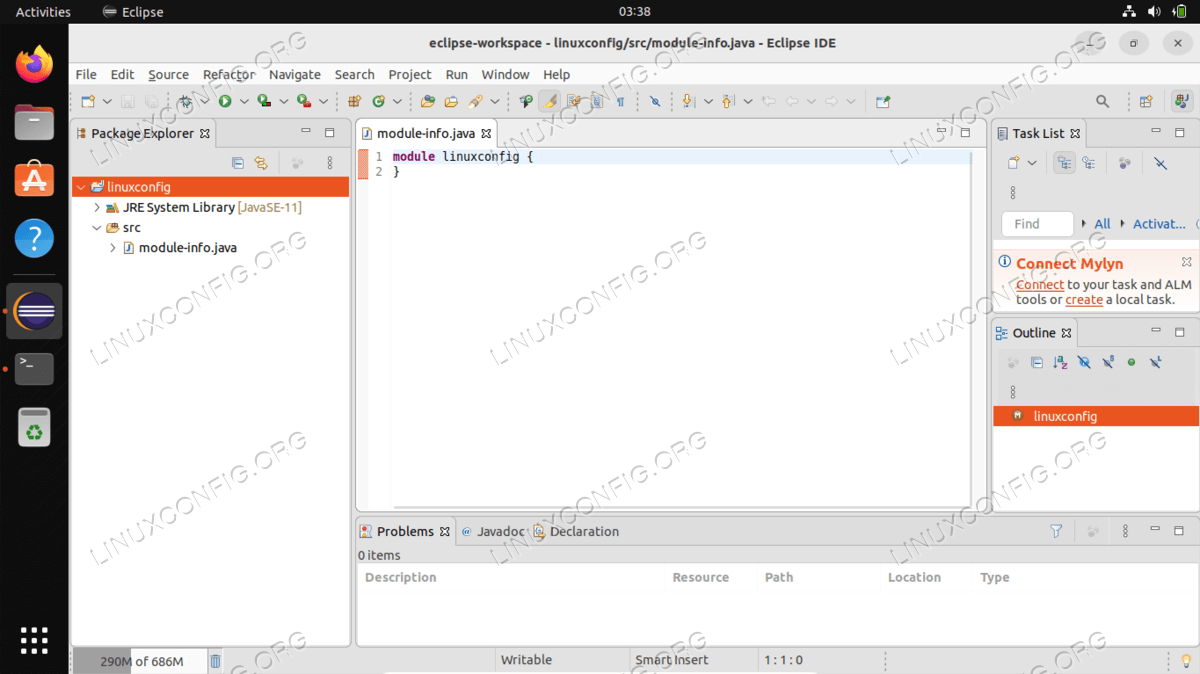Screen dimensions: 1200x674
Task: Open the Navigate menu
Action: coord(295,74)
